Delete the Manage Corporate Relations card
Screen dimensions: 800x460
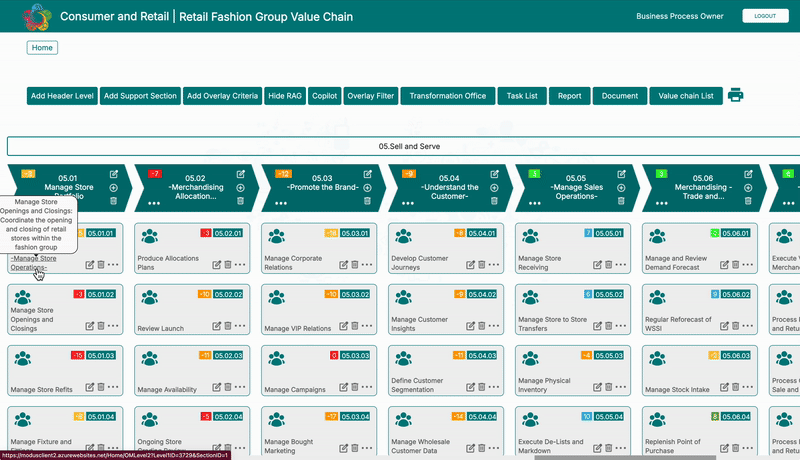(355, 265)
